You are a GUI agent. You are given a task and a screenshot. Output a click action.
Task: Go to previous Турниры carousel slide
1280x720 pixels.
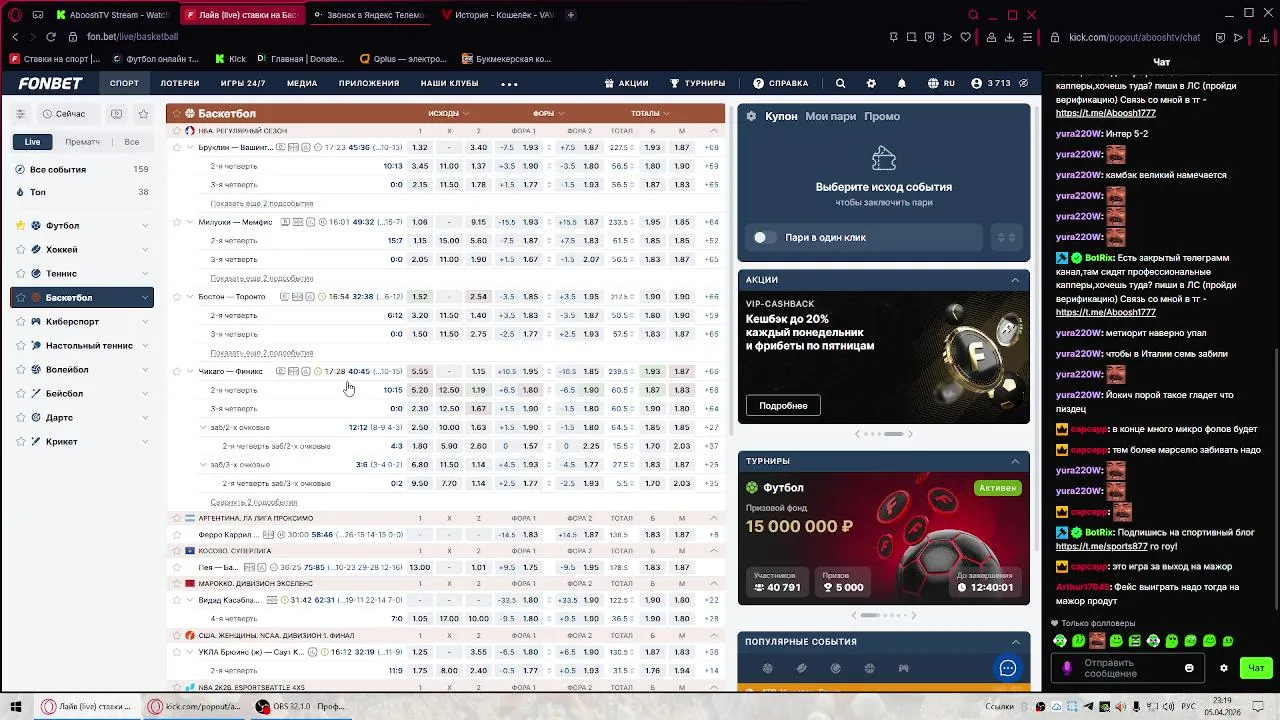coord(854,615)
